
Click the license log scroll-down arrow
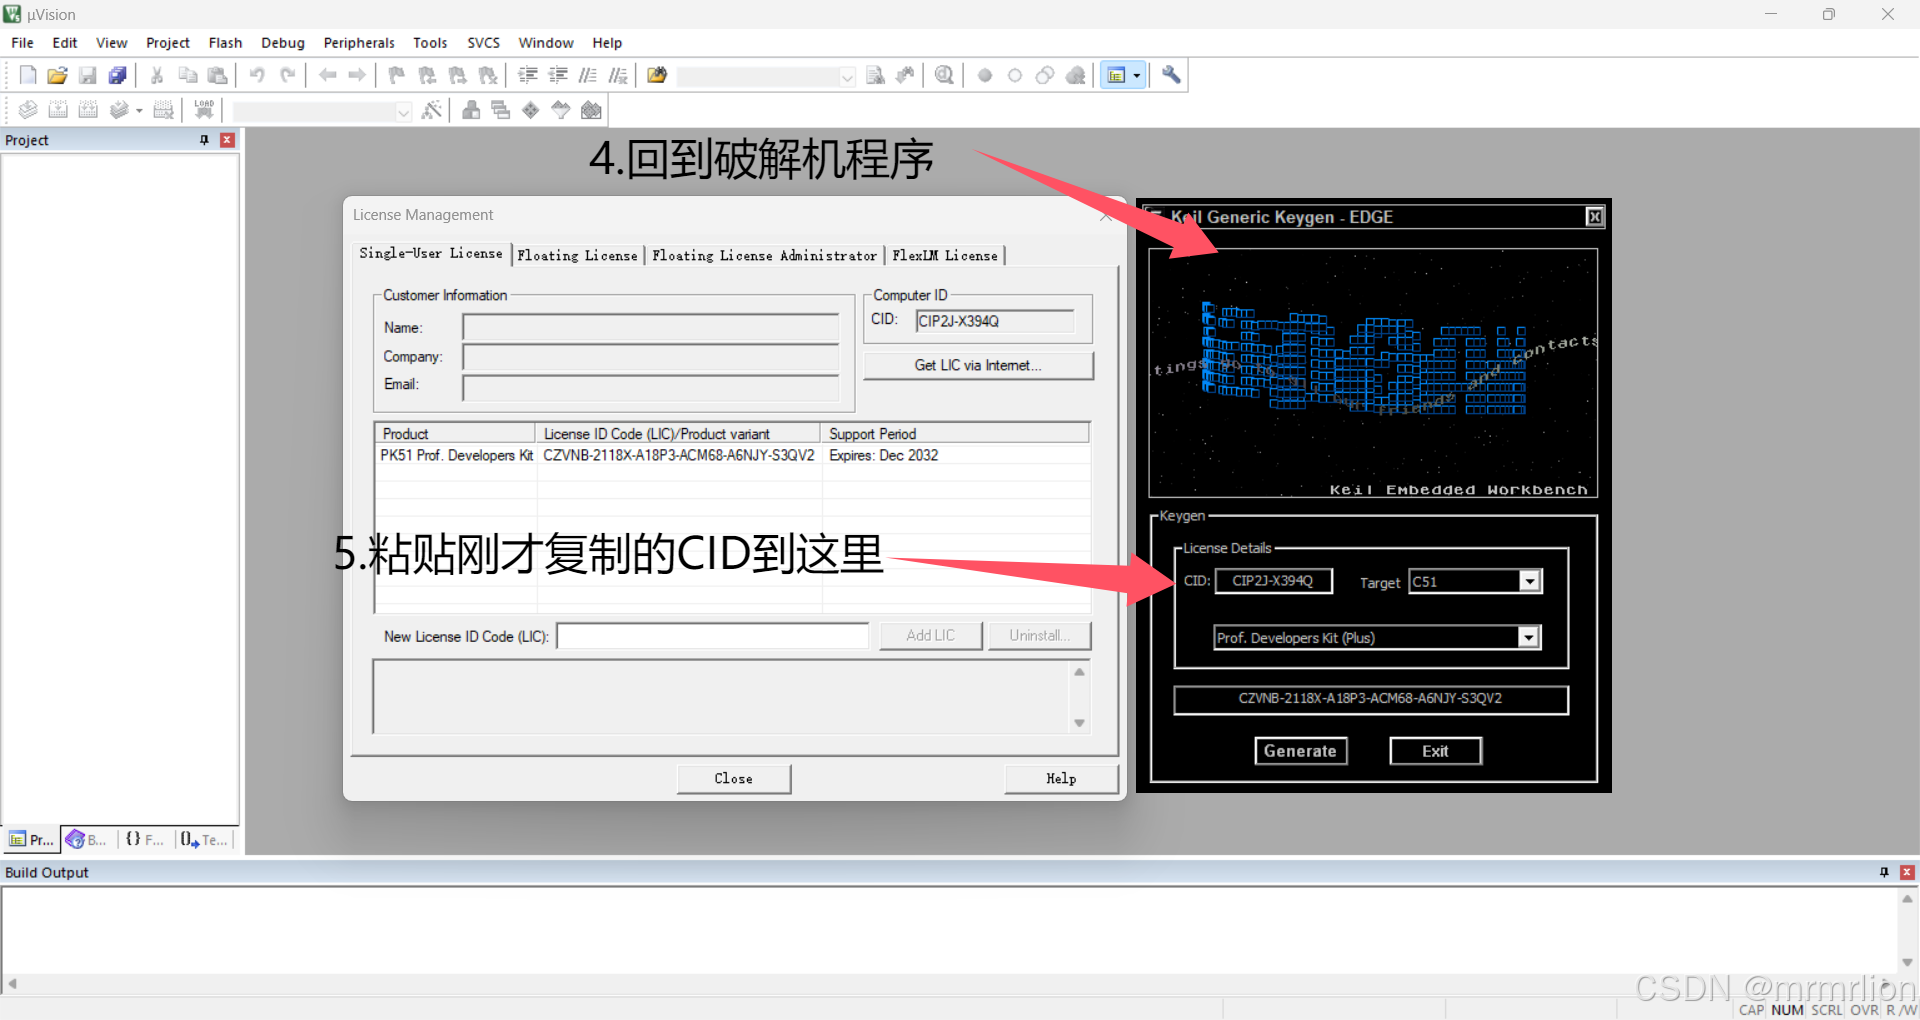[x=1079, y=723]
